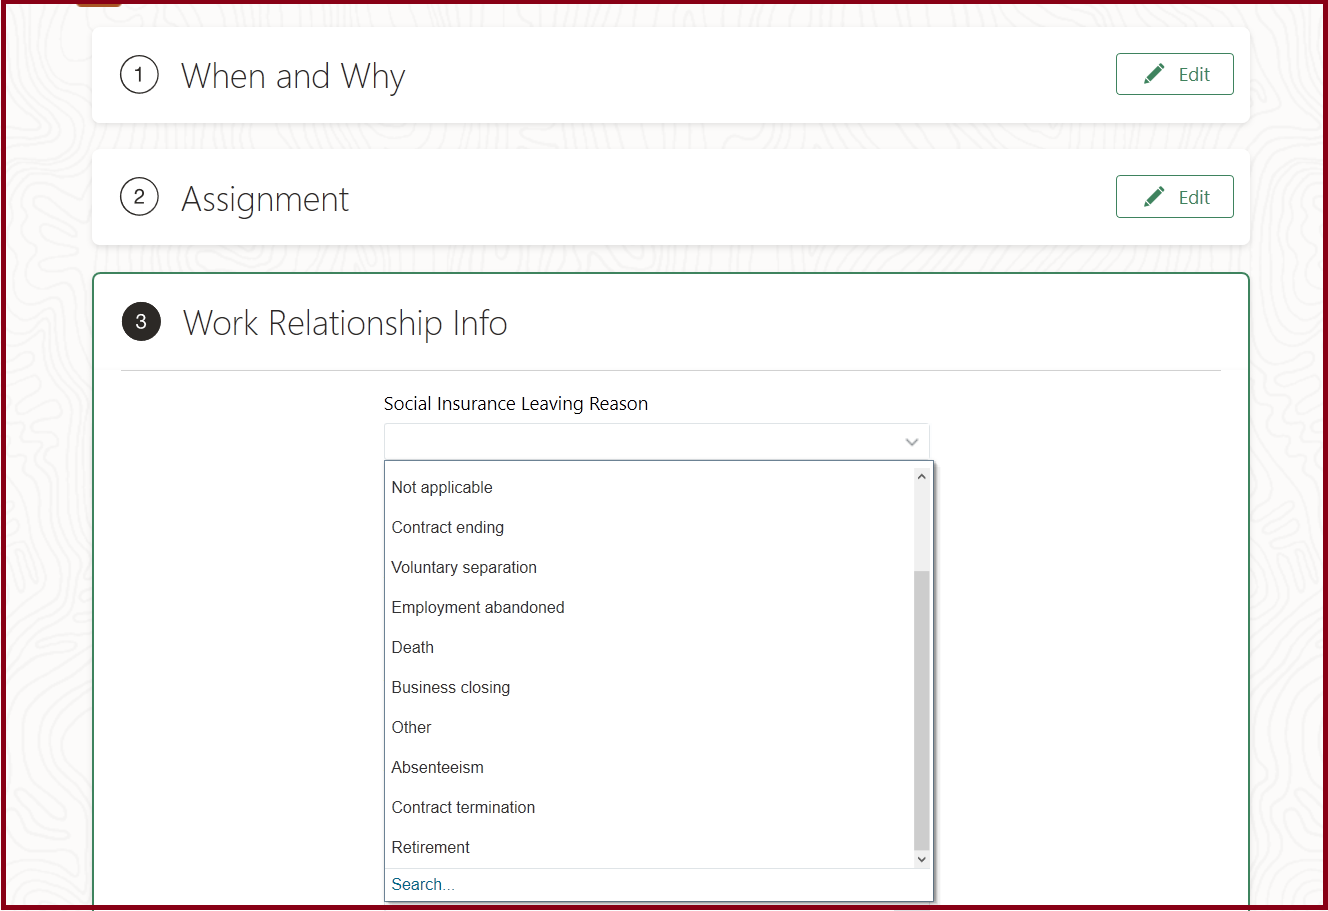The image size is (1328, 911).
Task: Select 'Voluntary separation' option
Action: pos(464,568)
